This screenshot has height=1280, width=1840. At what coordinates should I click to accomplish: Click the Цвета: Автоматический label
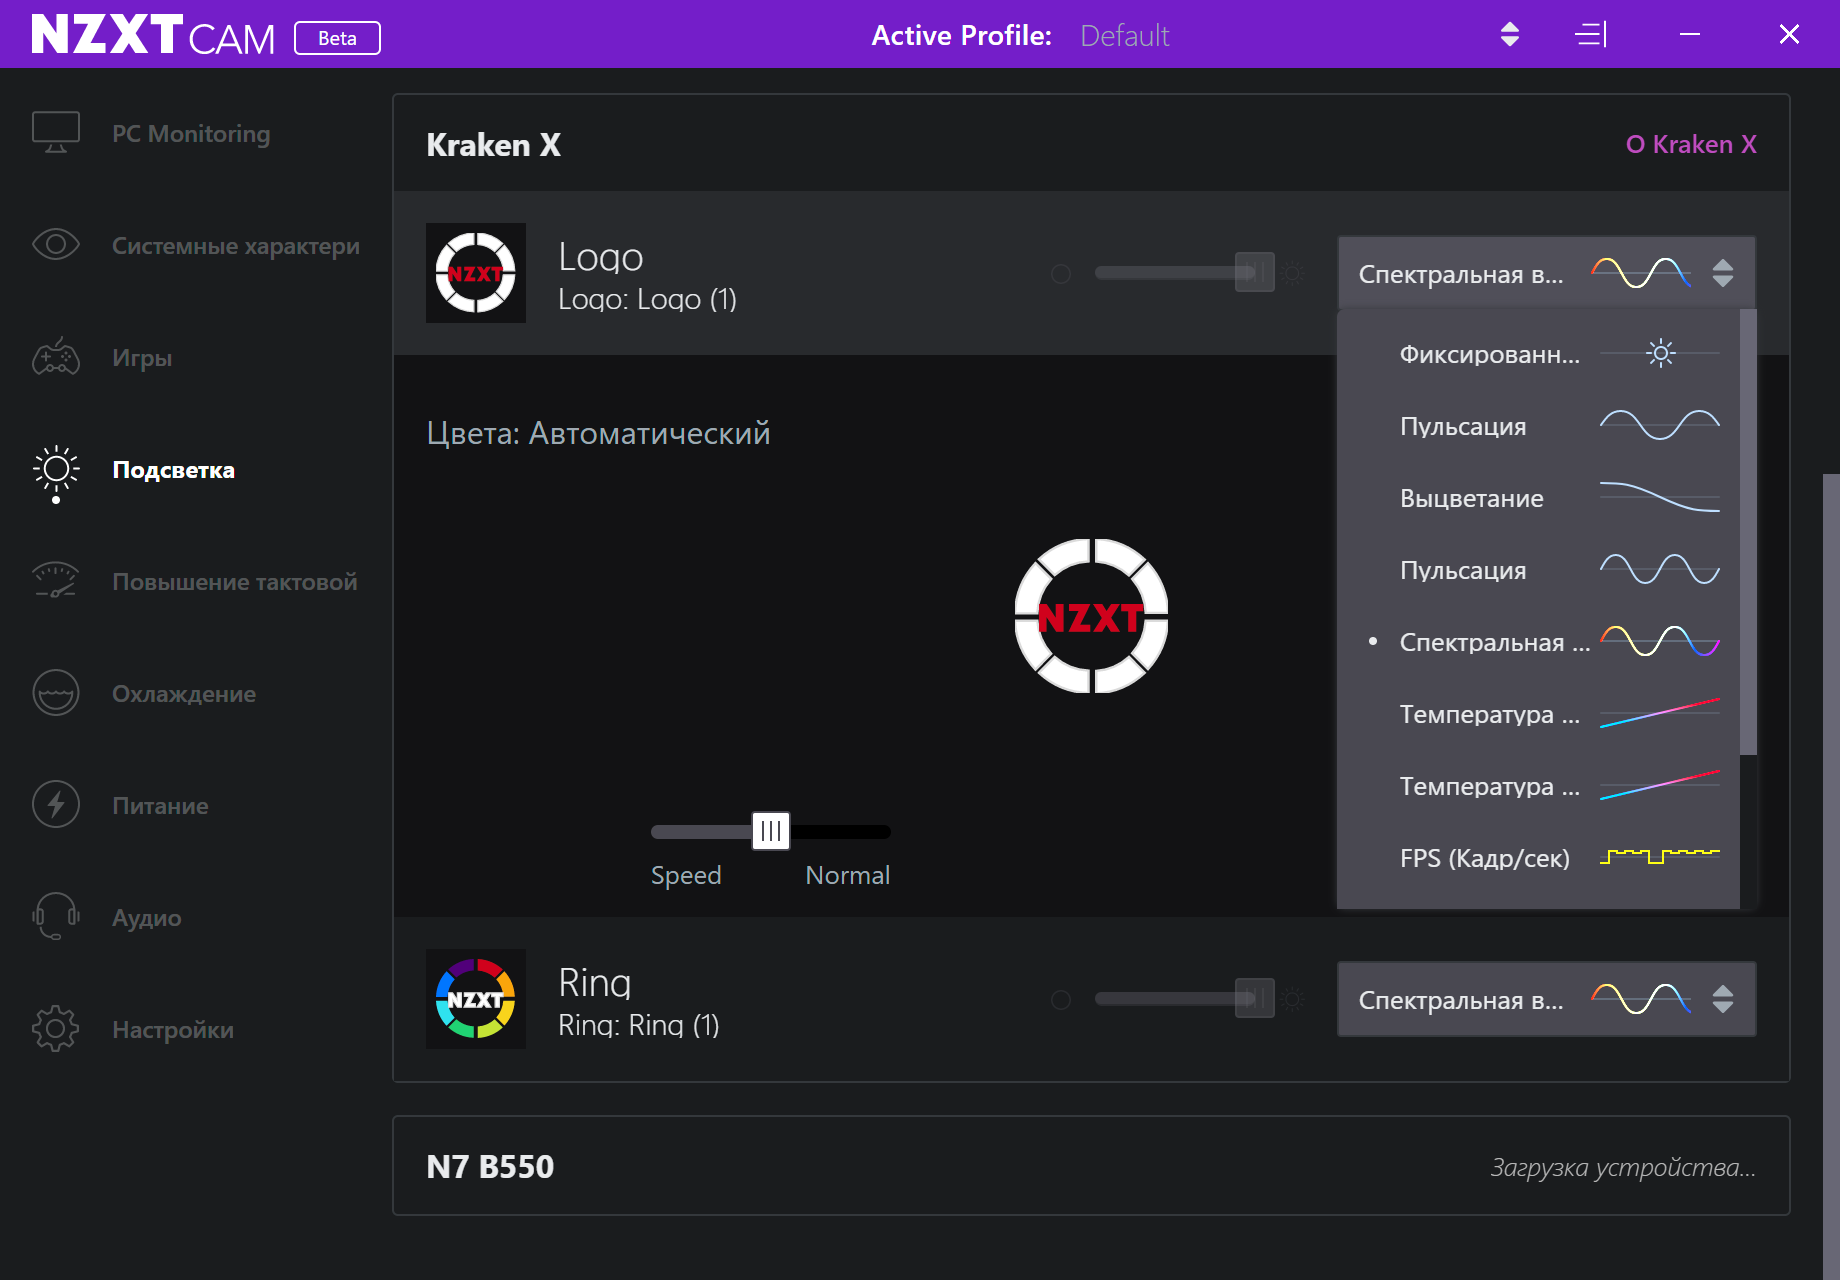coord(598,433)
